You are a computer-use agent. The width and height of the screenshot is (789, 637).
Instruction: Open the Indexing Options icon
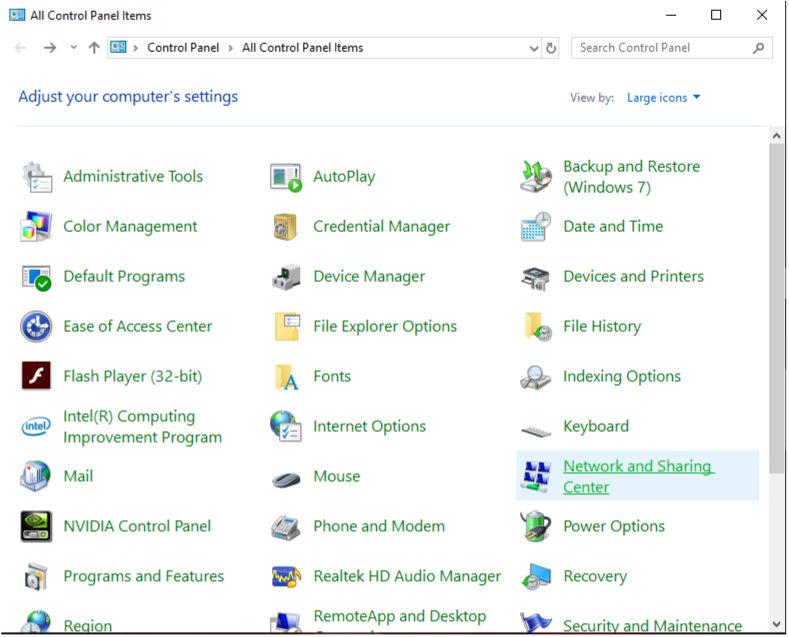click(x=536, y=377)
